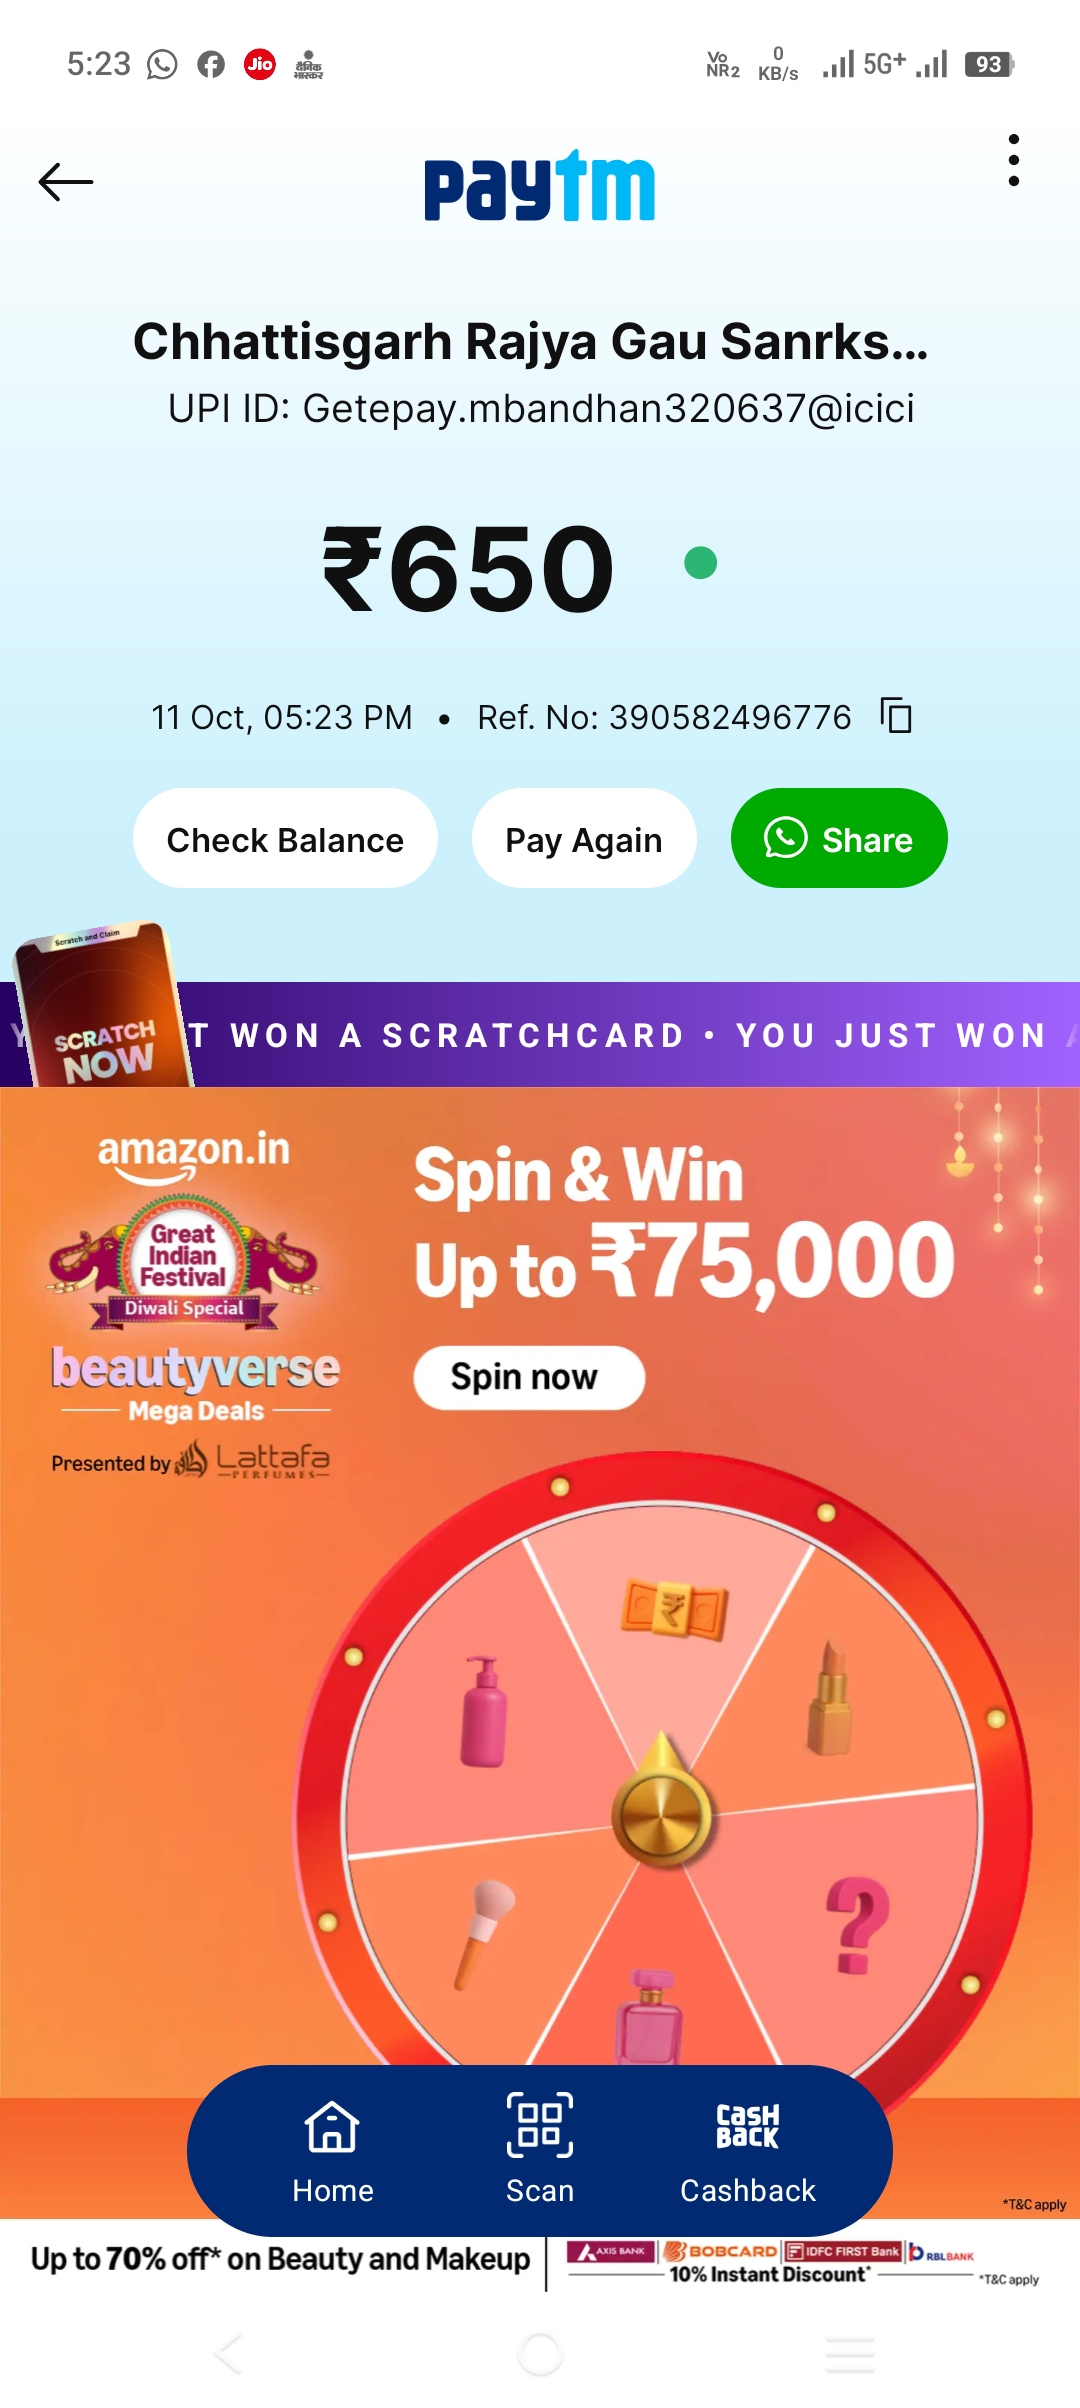This screenshot has height=2408, width=1080.
Task: Tap the green payment success dot
Action: (x=700, y=563)
